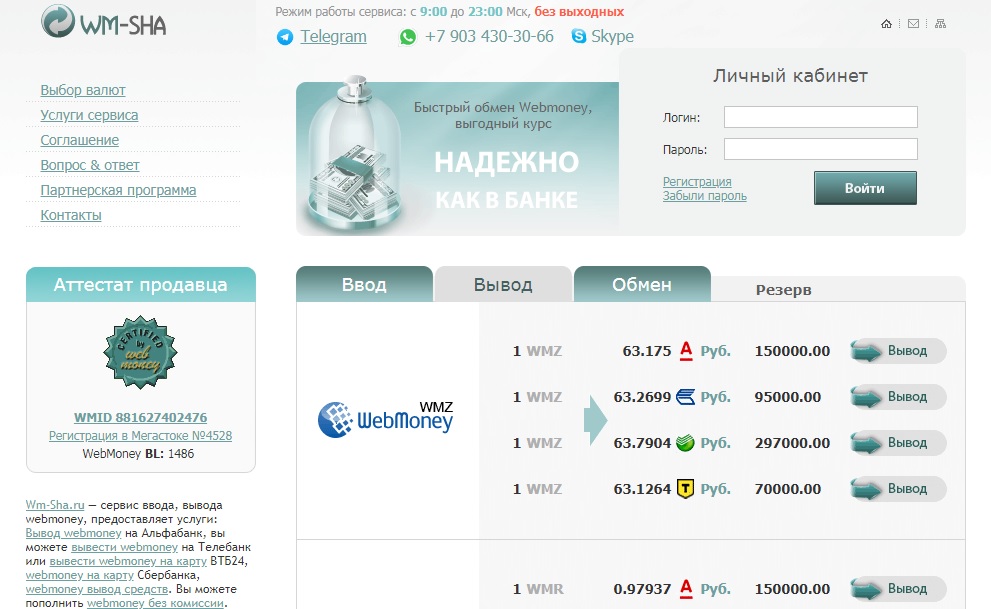991x609 pixels.
Task: Open the Вывод webmoney link
Action: click(73, 533)
